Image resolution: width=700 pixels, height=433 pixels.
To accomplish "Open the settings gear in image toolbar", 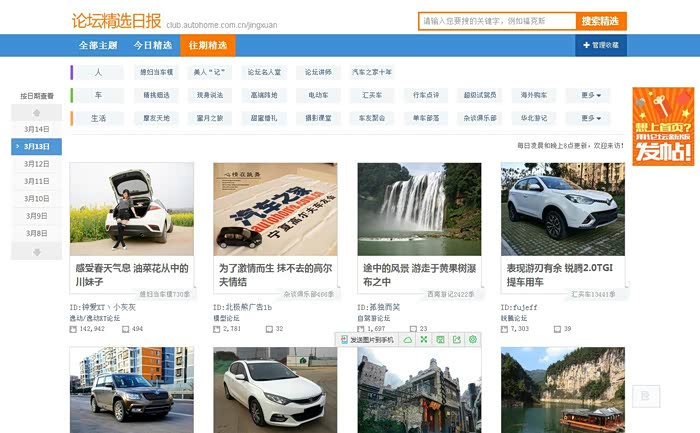I will click(473, 340).
